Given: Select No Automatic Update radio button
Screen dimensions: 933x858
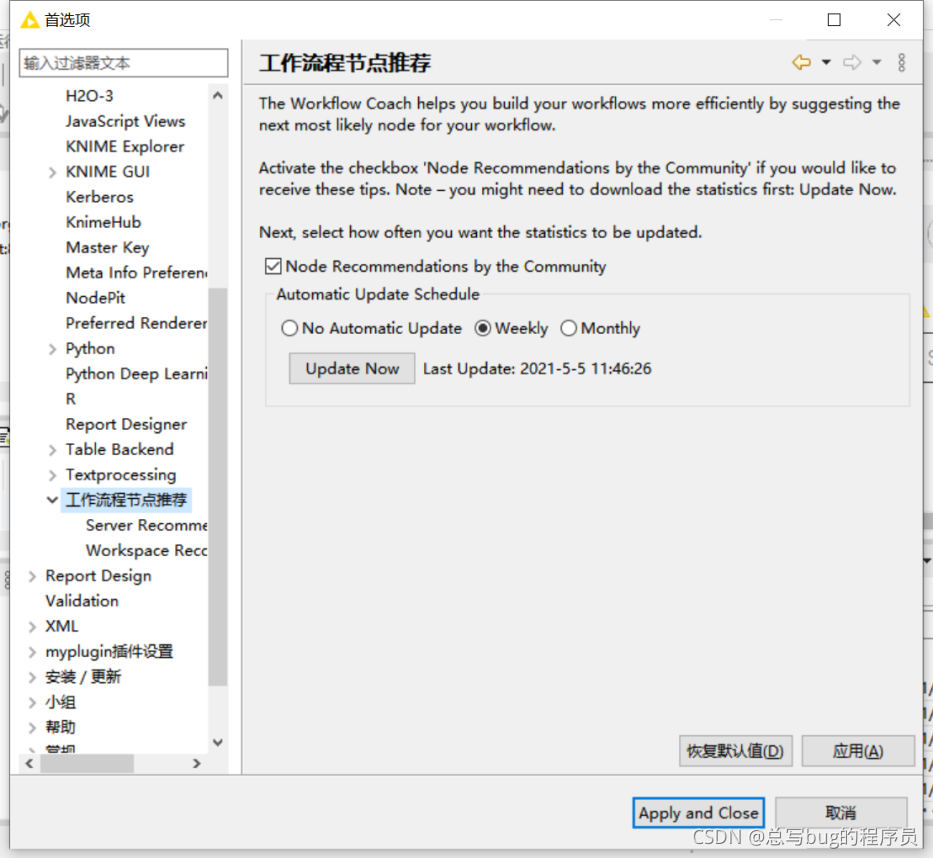Looking at the screenshot, I should (x=289, y=328).
